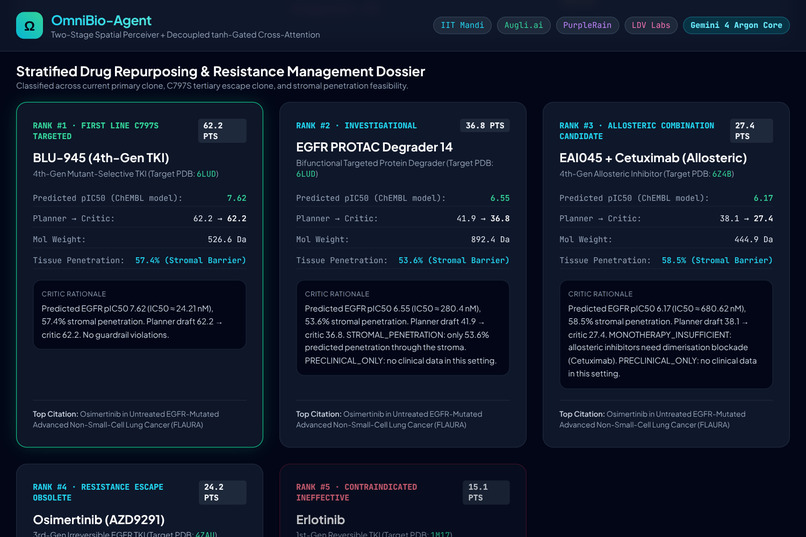Open the 6LUD PDB link under EGFR PROTAC Degrader
This screenshot has height=537, width=806.
point(306,174)
